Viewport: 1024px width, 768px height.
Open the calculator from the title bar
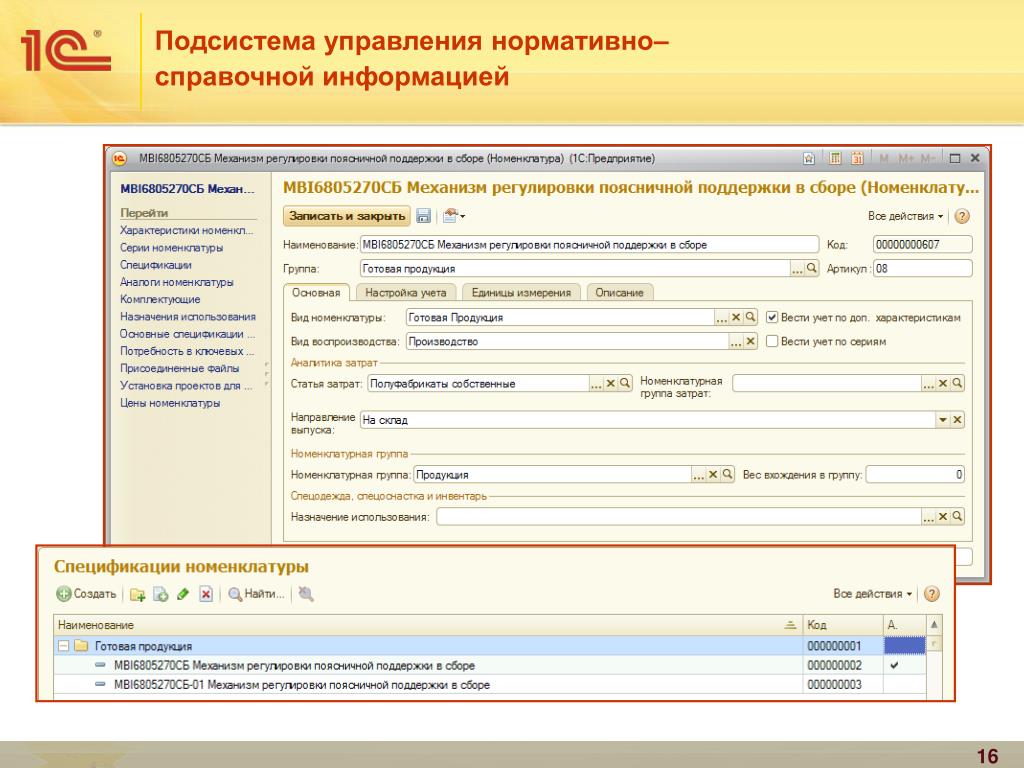[835, 158]
